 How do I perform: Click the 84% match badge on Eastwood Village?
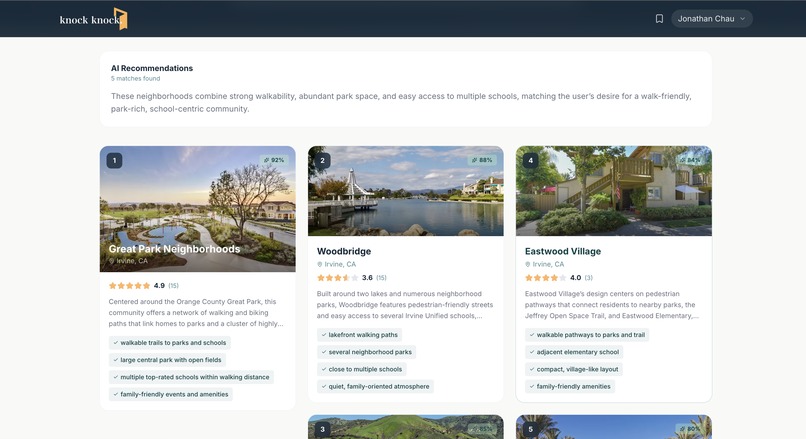point(690,160)
